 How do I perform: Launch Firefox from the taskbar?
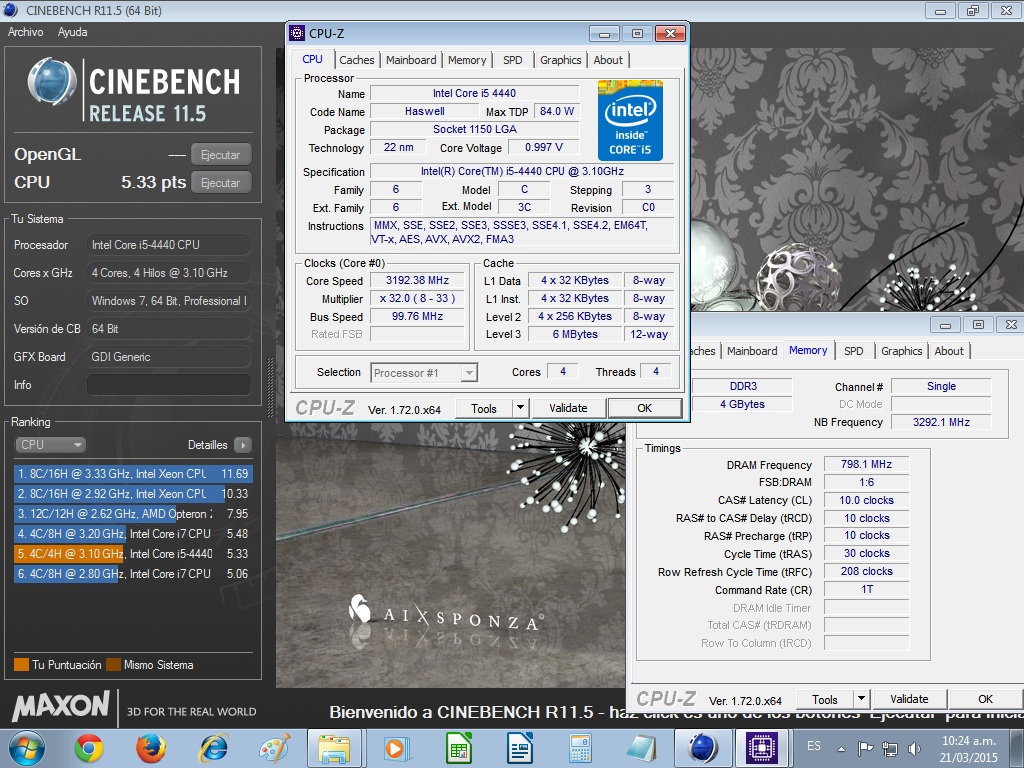(150, 748)
